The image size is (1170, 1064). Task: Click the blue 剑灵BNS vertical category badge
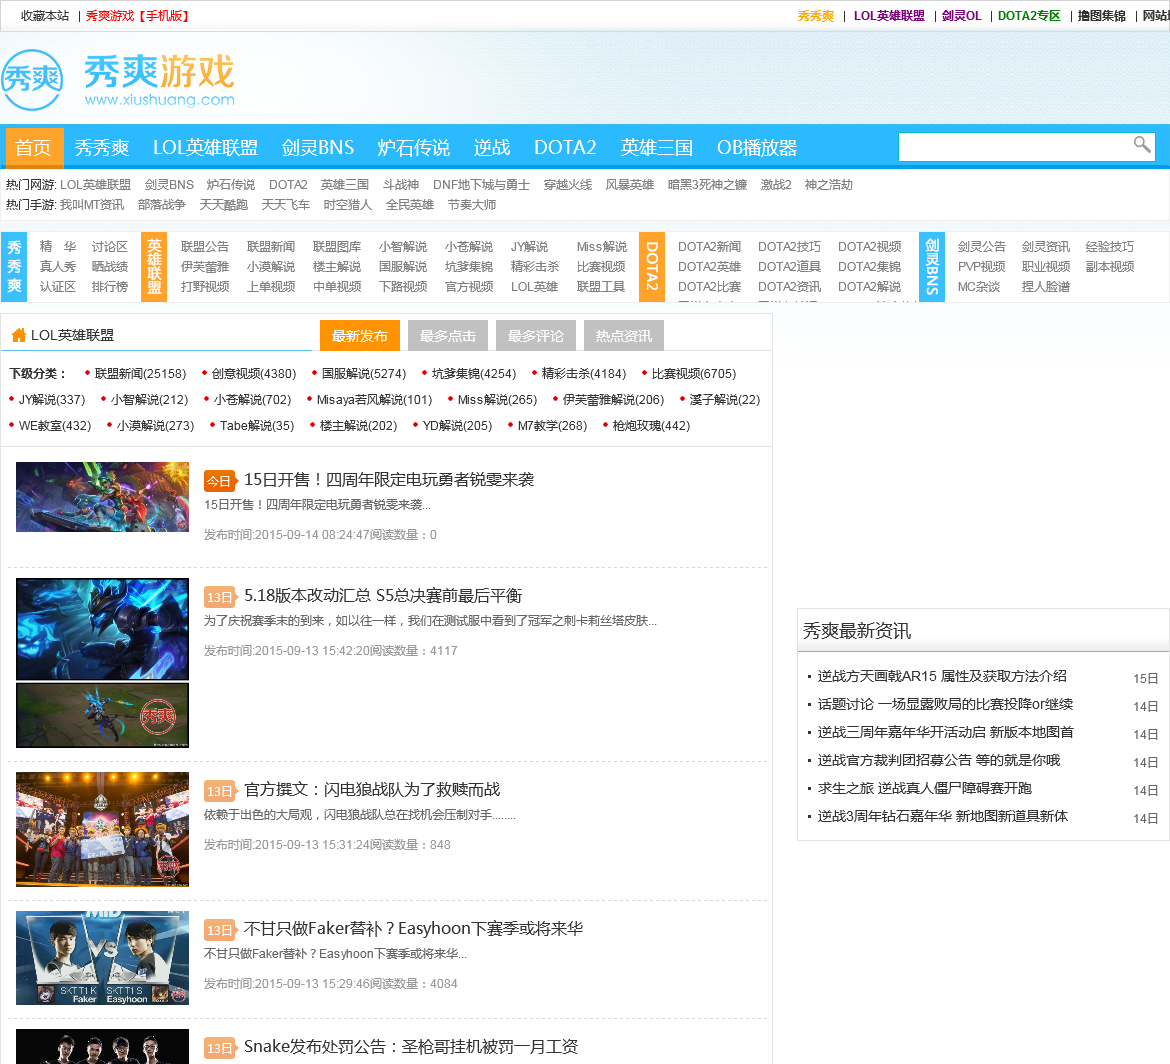coord(932,266)
